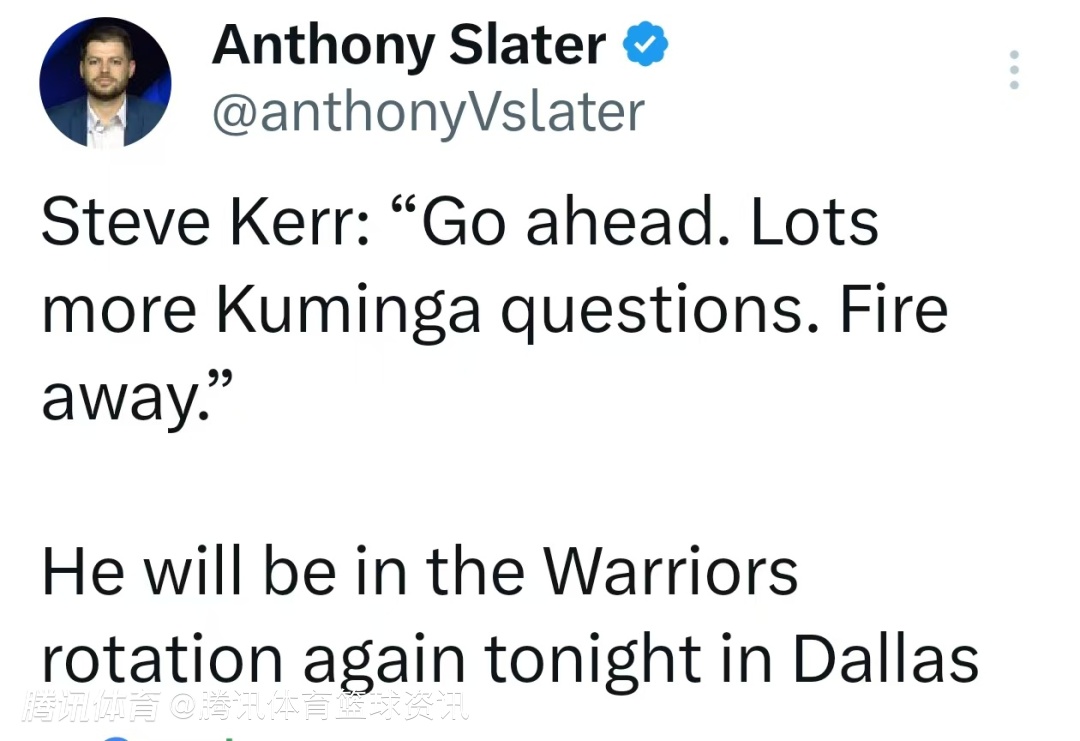1080x741 pixels.
Task: Open Anthony Slater's profile avatar
Action: click(105, 83)
